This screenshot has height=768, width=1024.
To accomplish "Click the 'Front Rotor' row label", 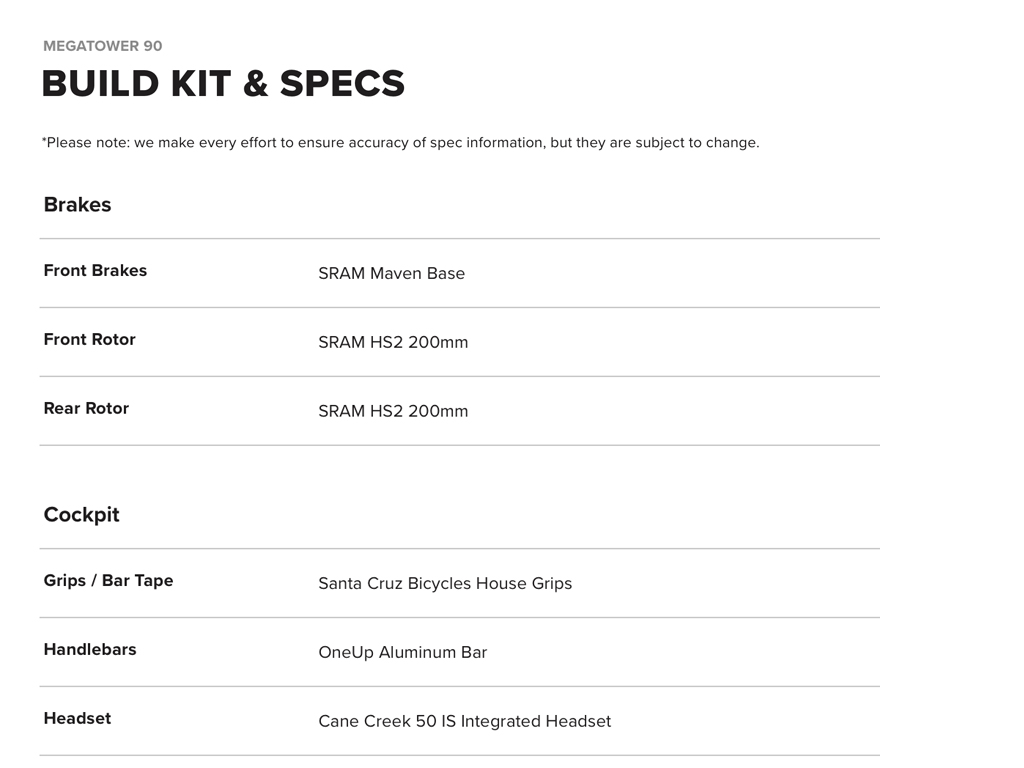I will click(x=89, y=340).
